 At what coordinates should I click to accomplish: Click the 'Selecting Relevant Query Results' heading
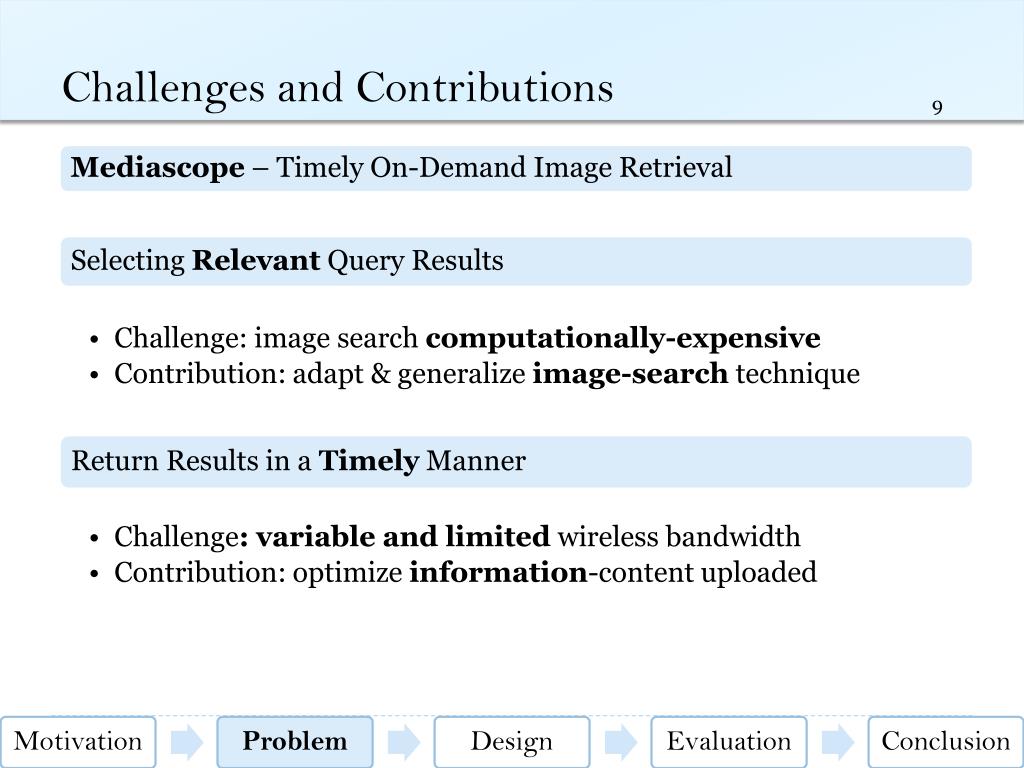tap(516, 261)
